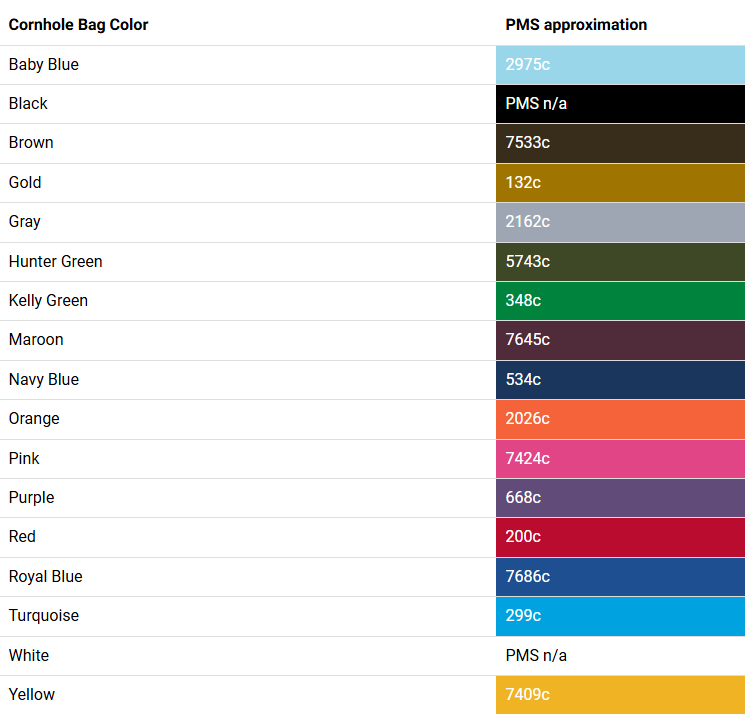Select the Purple 668c color cell

click(621, 498)
